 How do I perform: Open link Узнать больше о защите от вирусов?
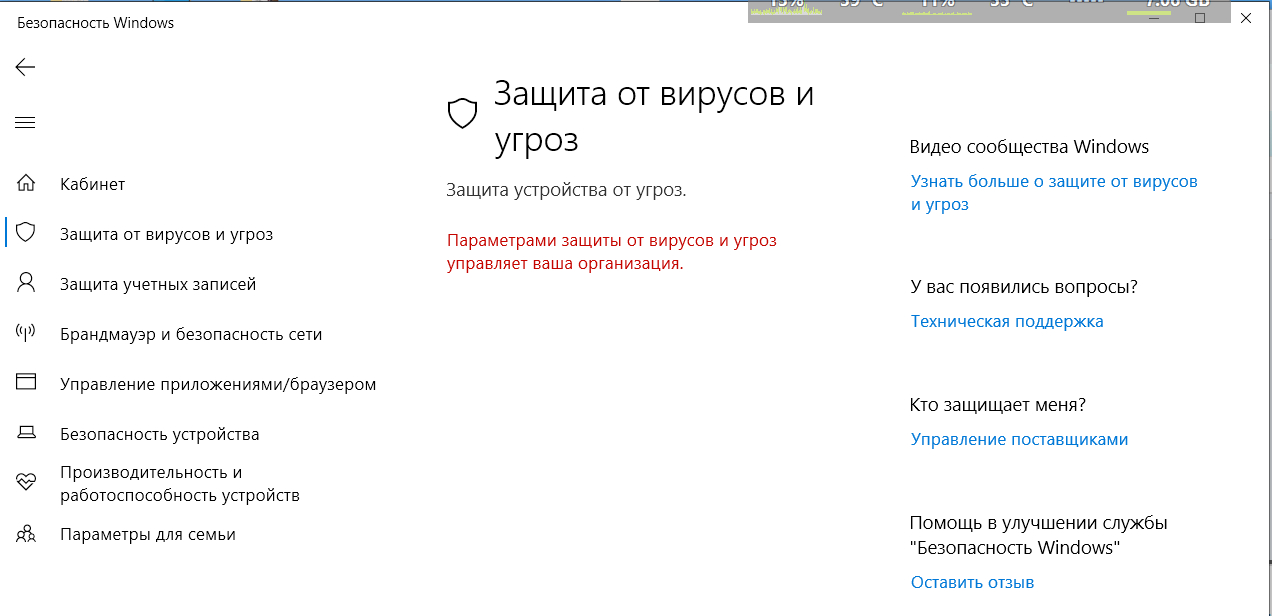pyautogui.click(x=1054, y=193)
